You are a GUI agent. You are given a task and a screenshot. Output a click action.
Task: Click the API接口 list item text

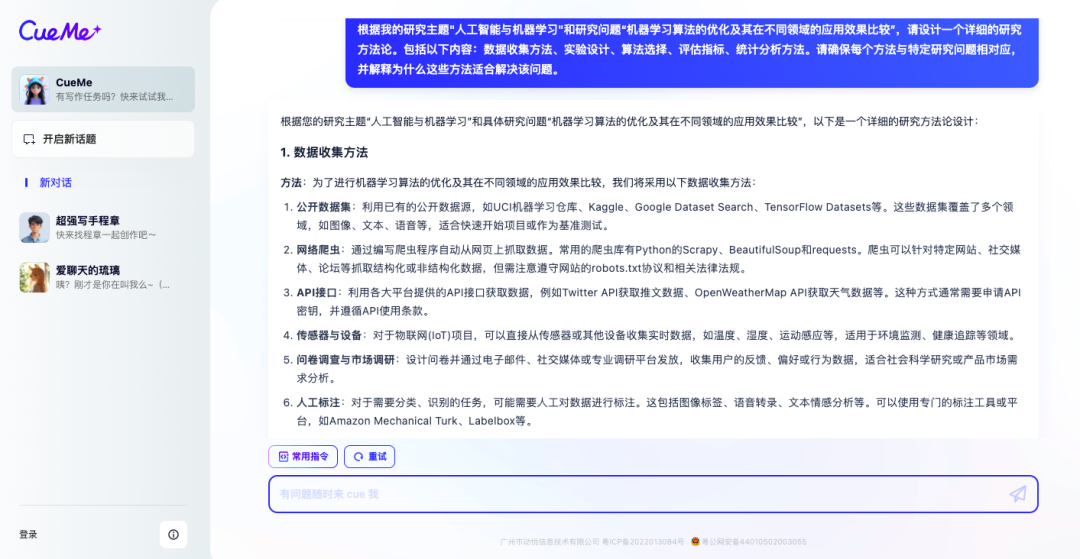(x=658, y=302)
